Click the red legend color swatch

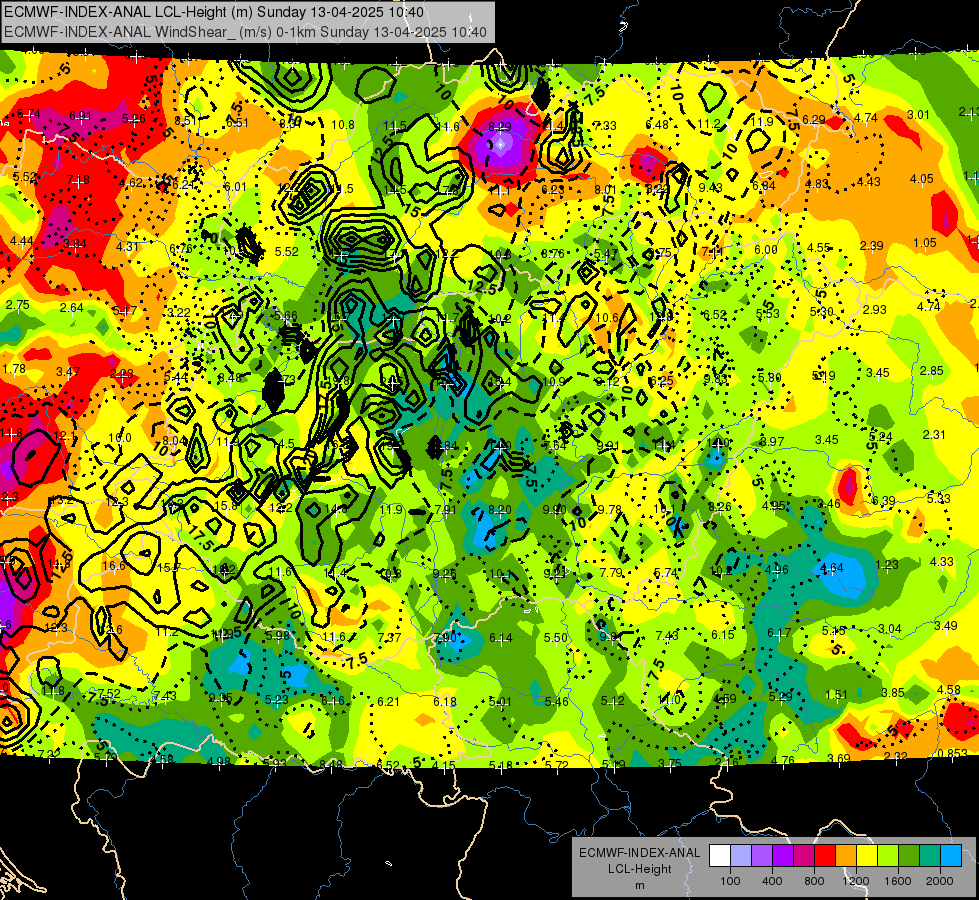point(825,856)
